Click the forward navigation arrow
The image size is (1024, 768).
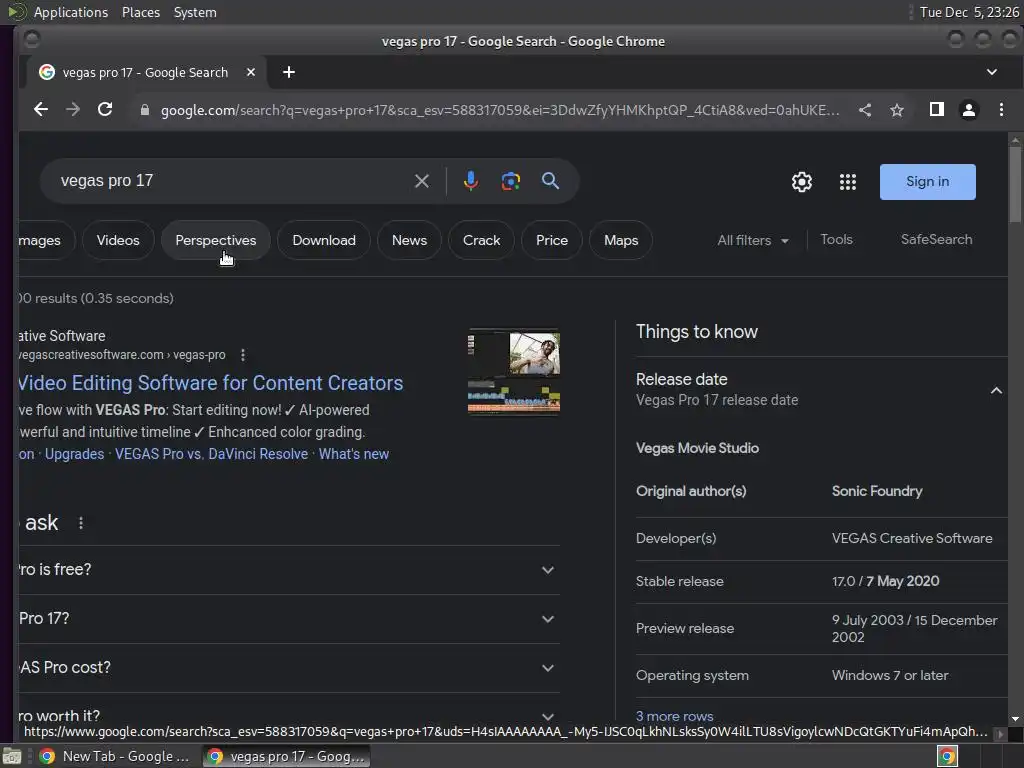click(73, 110)
